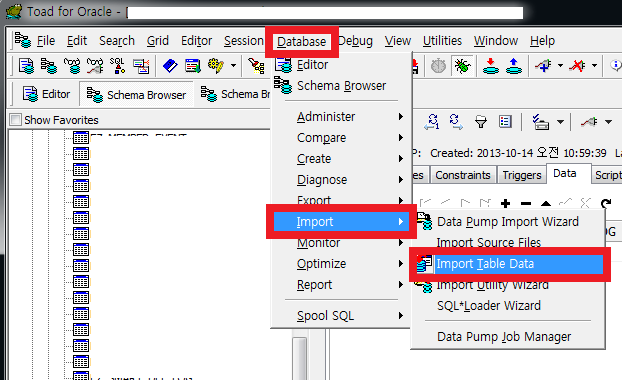Open the Grid menu
Viewport: 622px width, 380px height.
157,41
